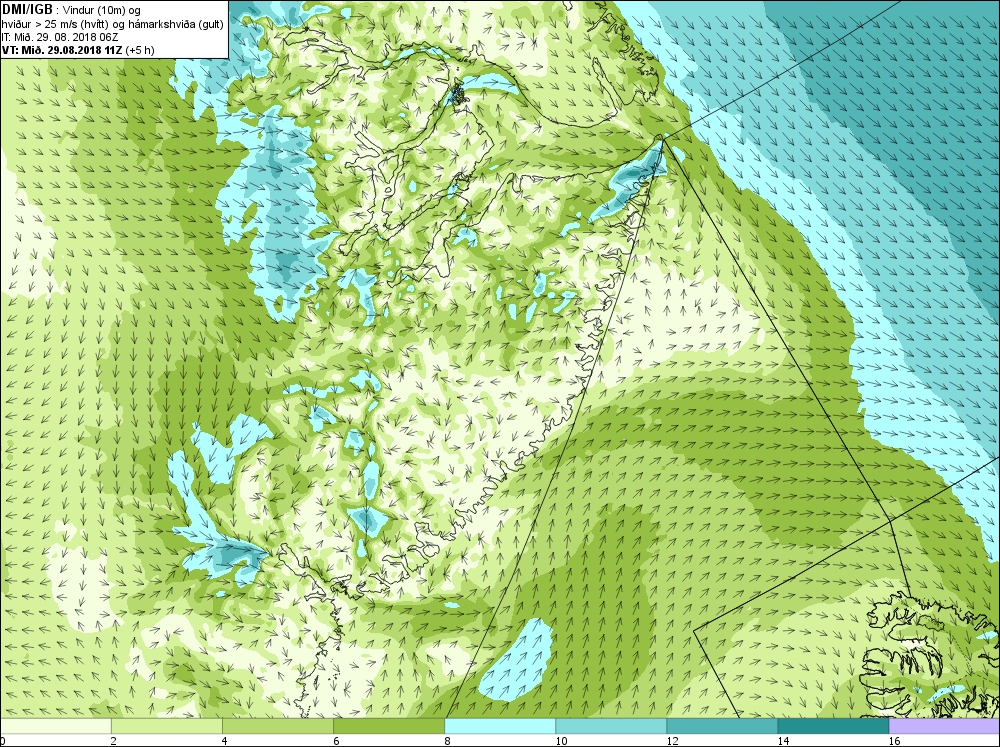Click the valid time 'VT: Mið. 29.08.2018 11Z' line
The image size is (1000, 747).
point(78,50)
